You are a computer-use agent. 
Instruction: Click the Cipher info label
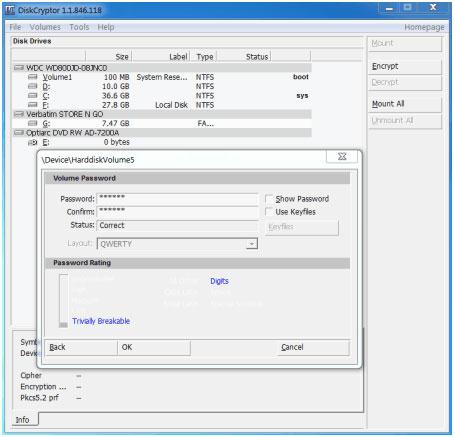[x=31, y=376]
